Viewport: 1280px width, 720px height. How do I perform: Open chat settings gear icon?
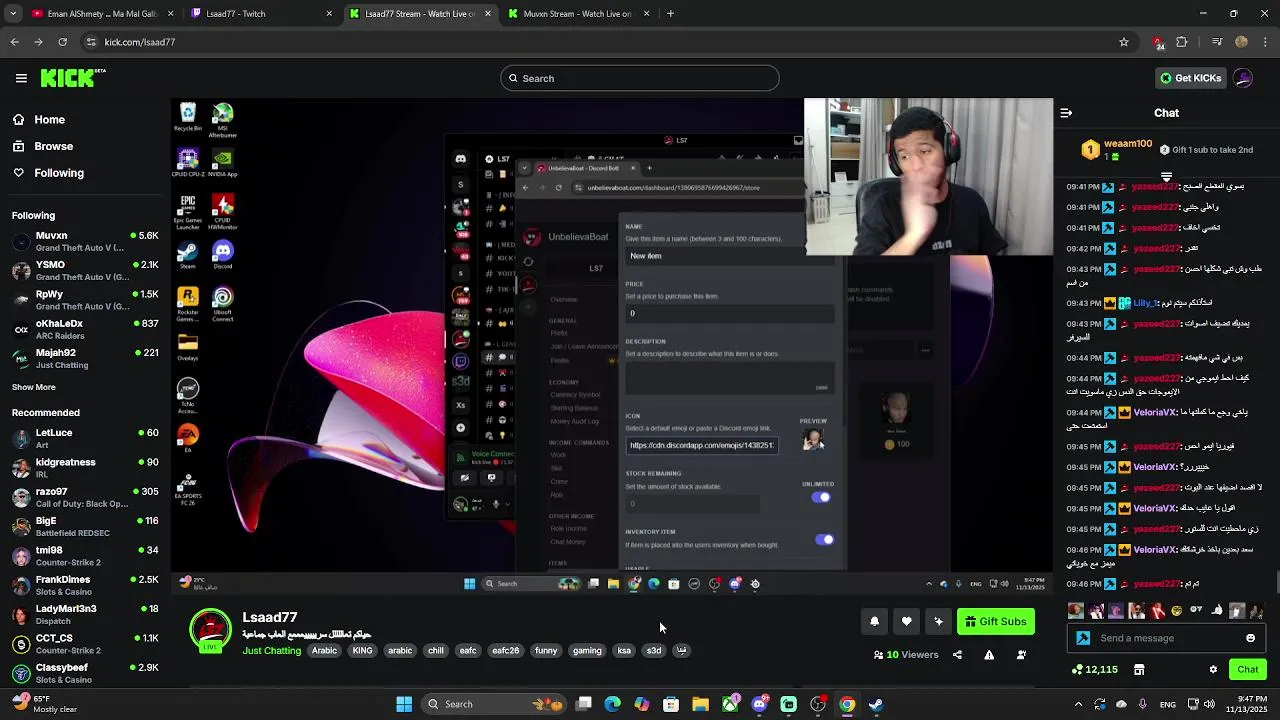(x=1213, y=669)
